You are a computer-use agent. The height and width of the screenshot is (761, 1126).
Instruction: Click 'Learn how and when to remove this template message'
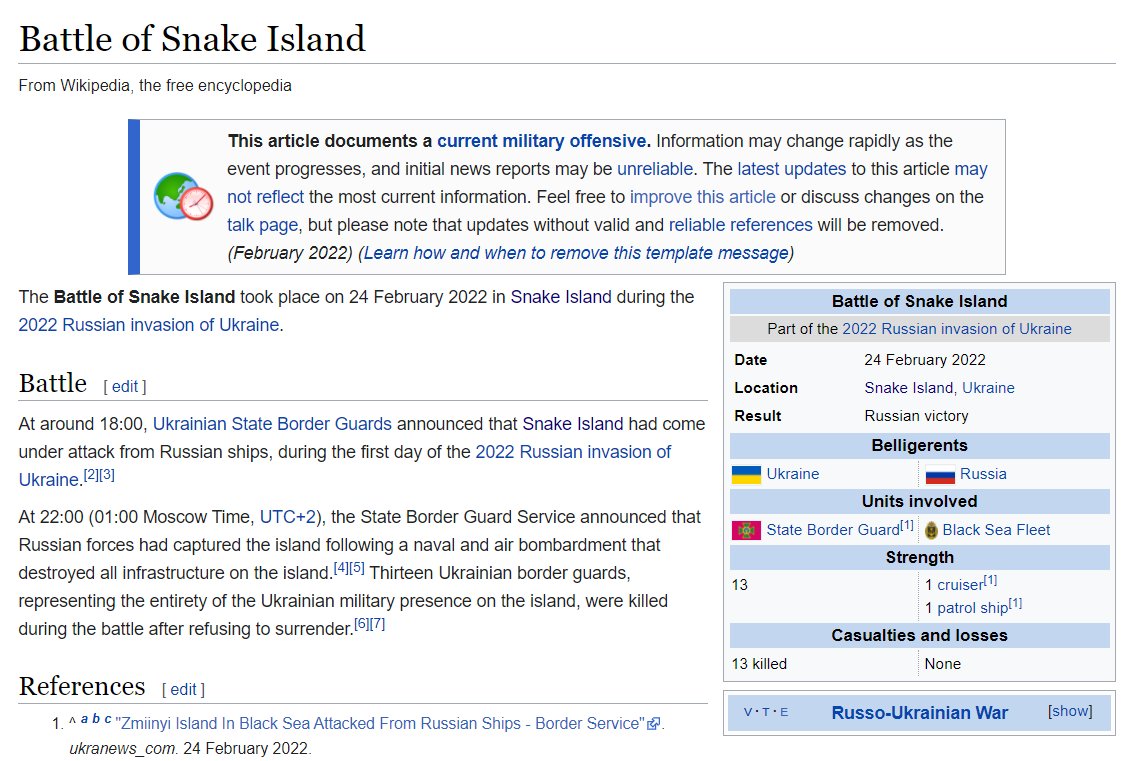pyautogui.click(x=576, y=253)
